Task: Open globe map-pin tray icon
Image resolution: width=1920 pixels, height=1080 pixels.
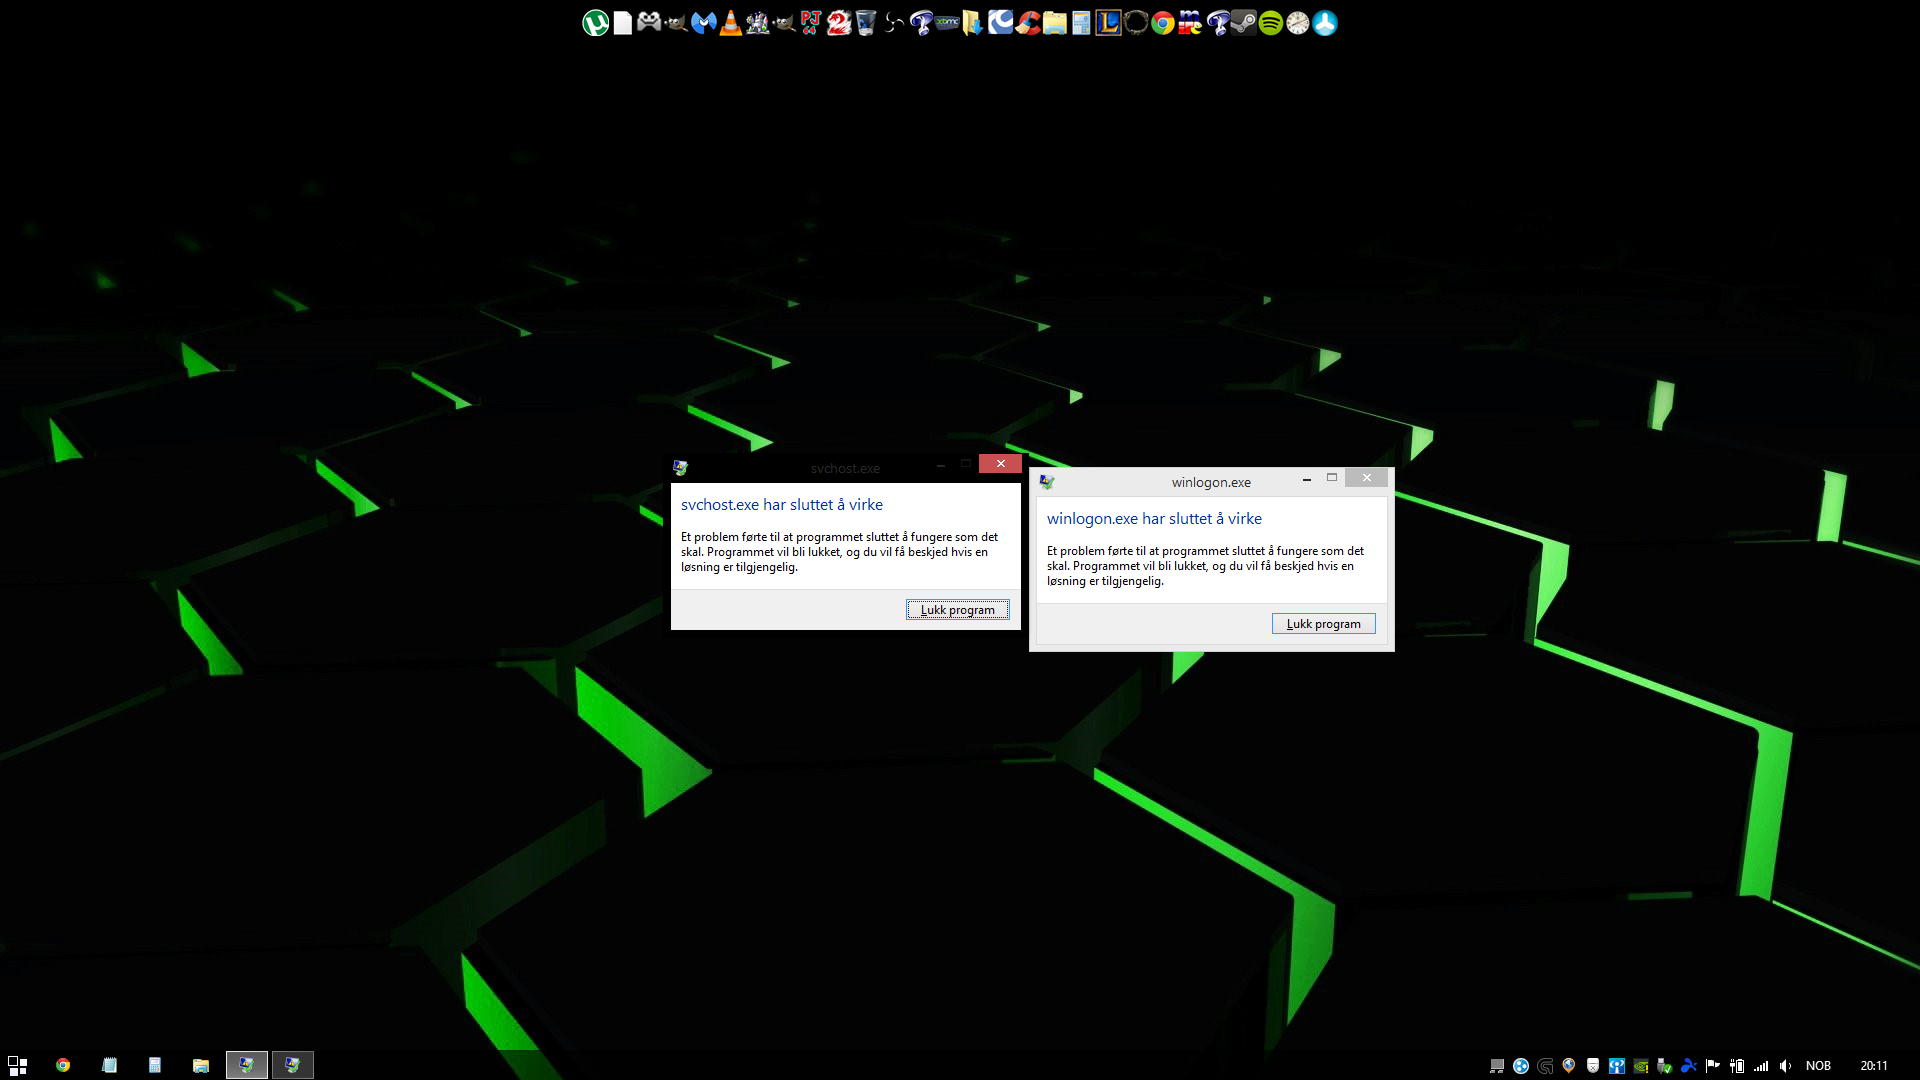Action: (1569, 1066)
